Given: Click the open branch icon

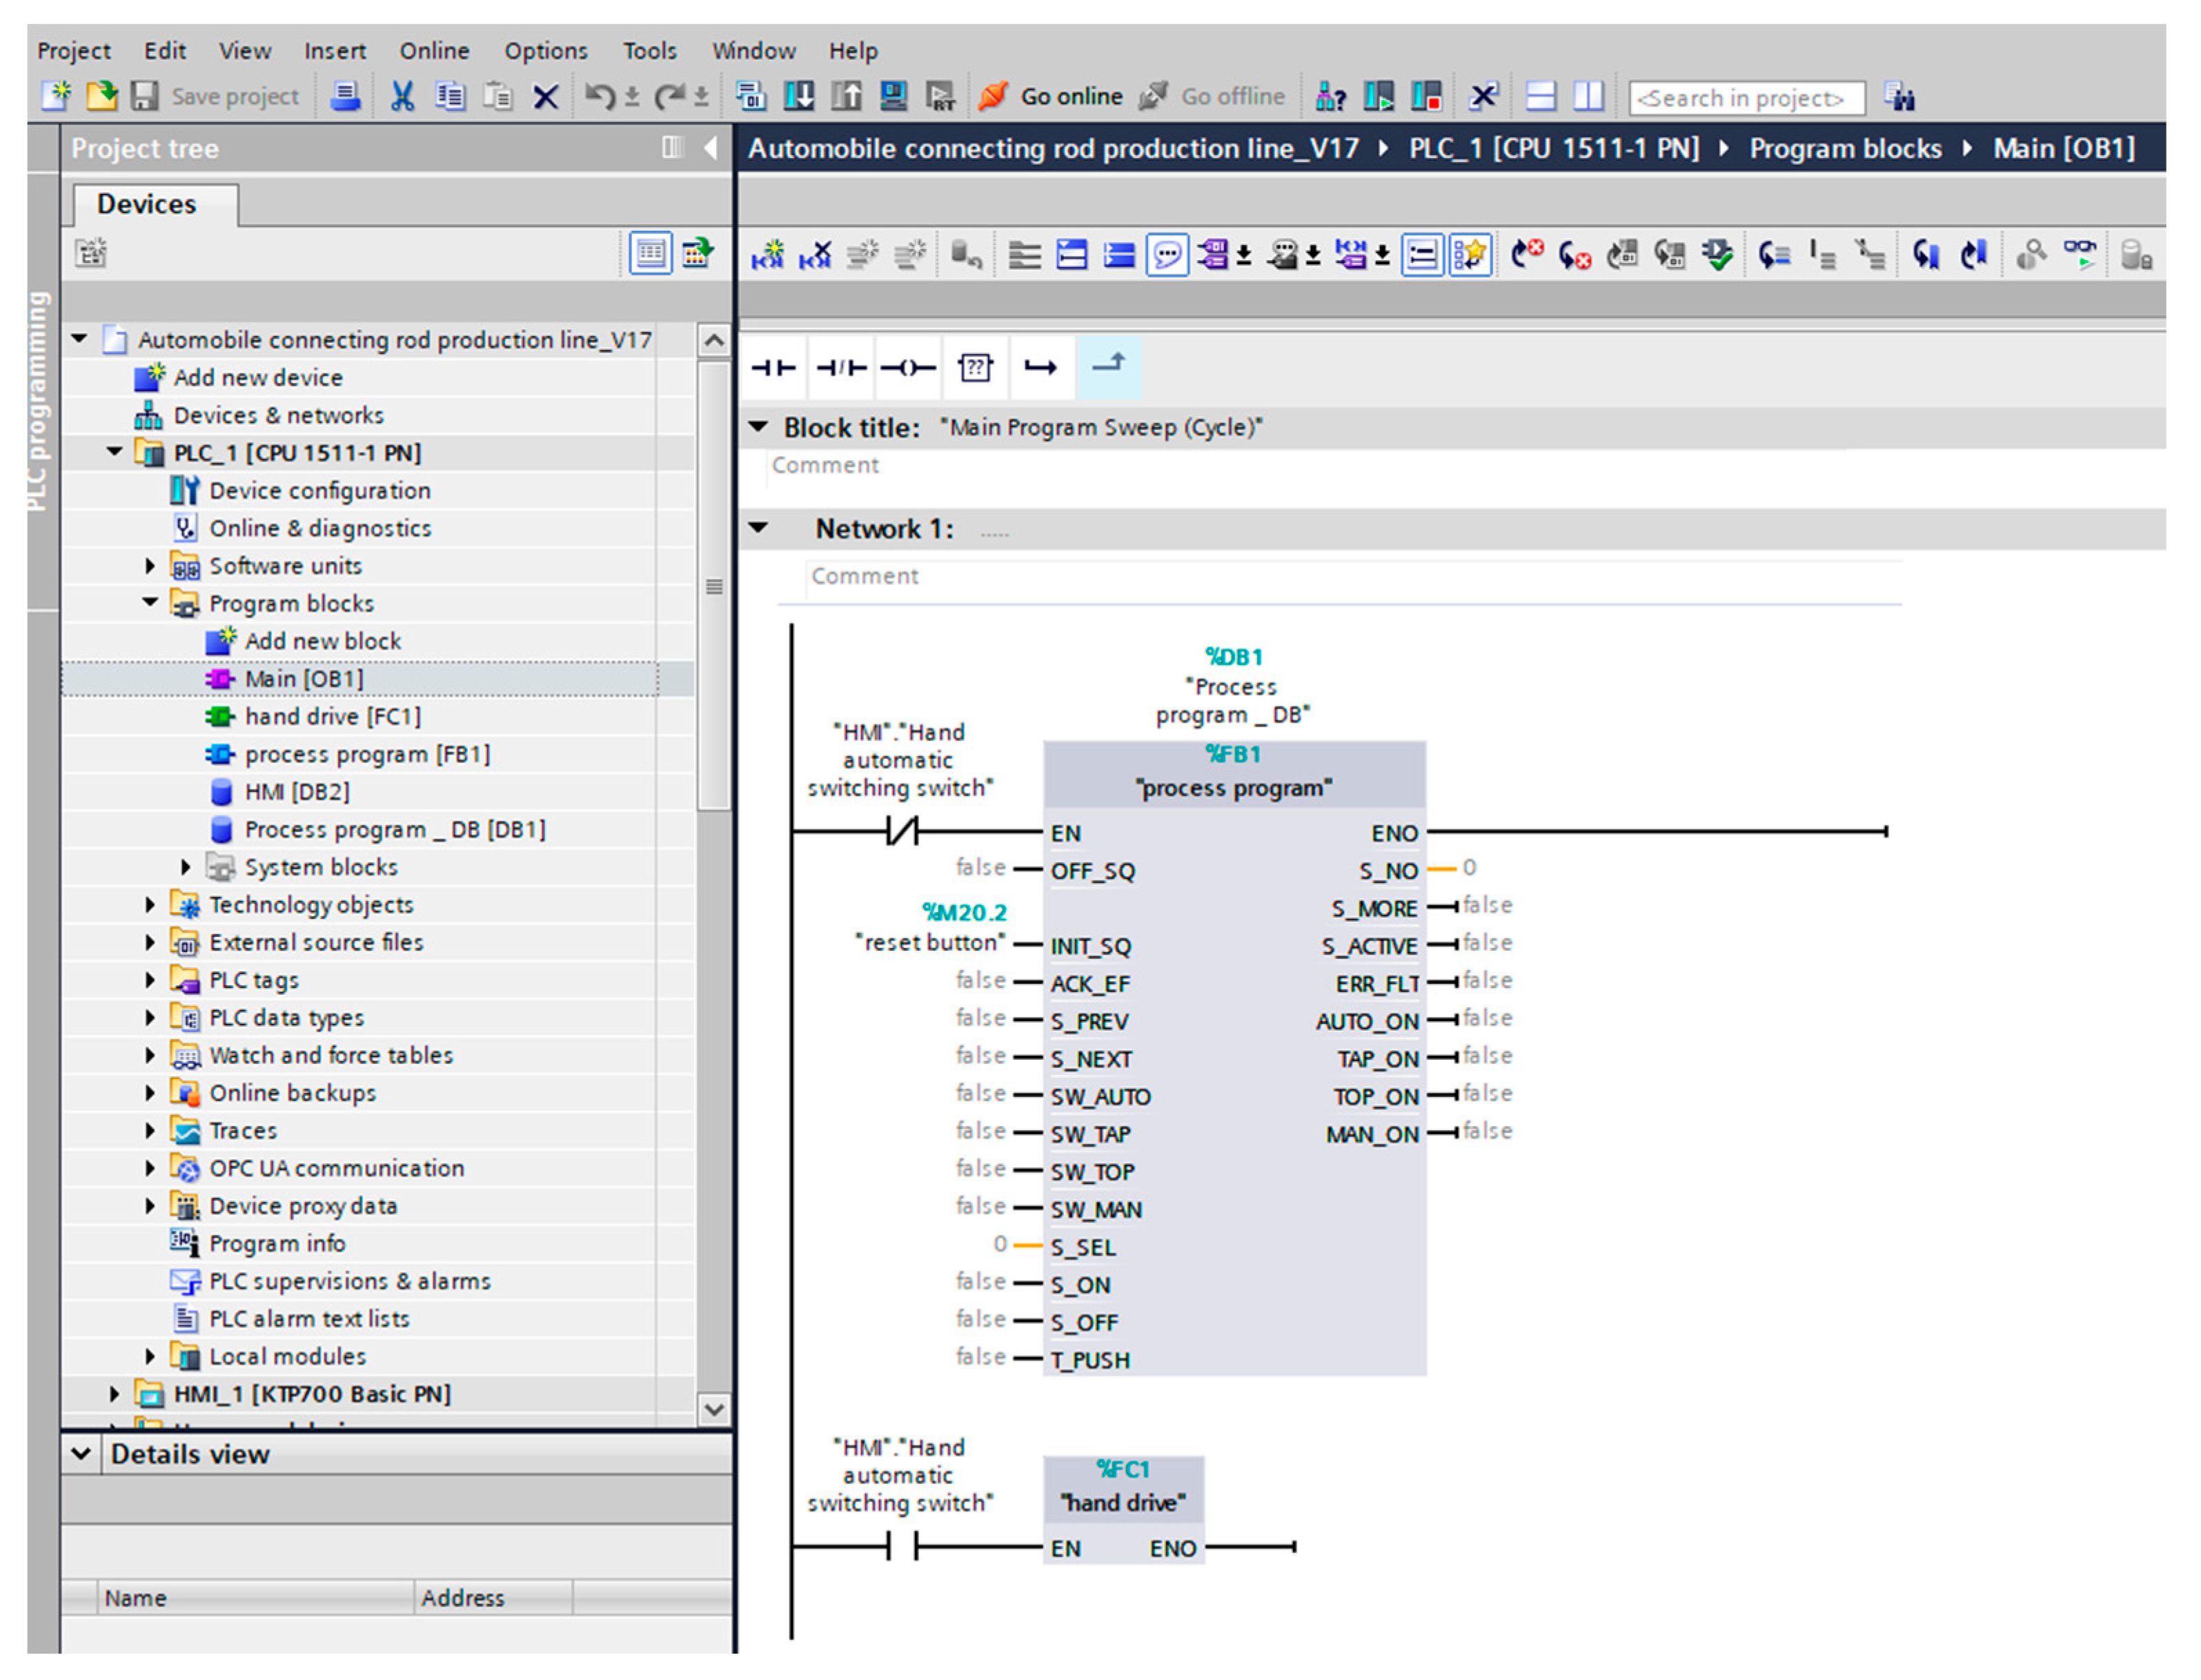Looking at the screenshot, I should (x=1041, y=368).
